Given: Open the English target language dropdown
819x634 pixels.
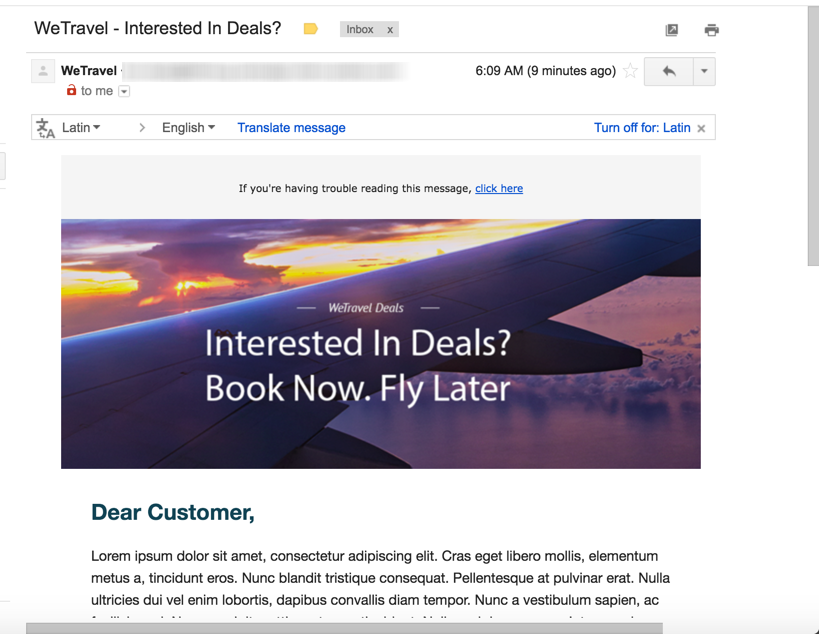Looking at the screenshot, I should pos(188,127).
